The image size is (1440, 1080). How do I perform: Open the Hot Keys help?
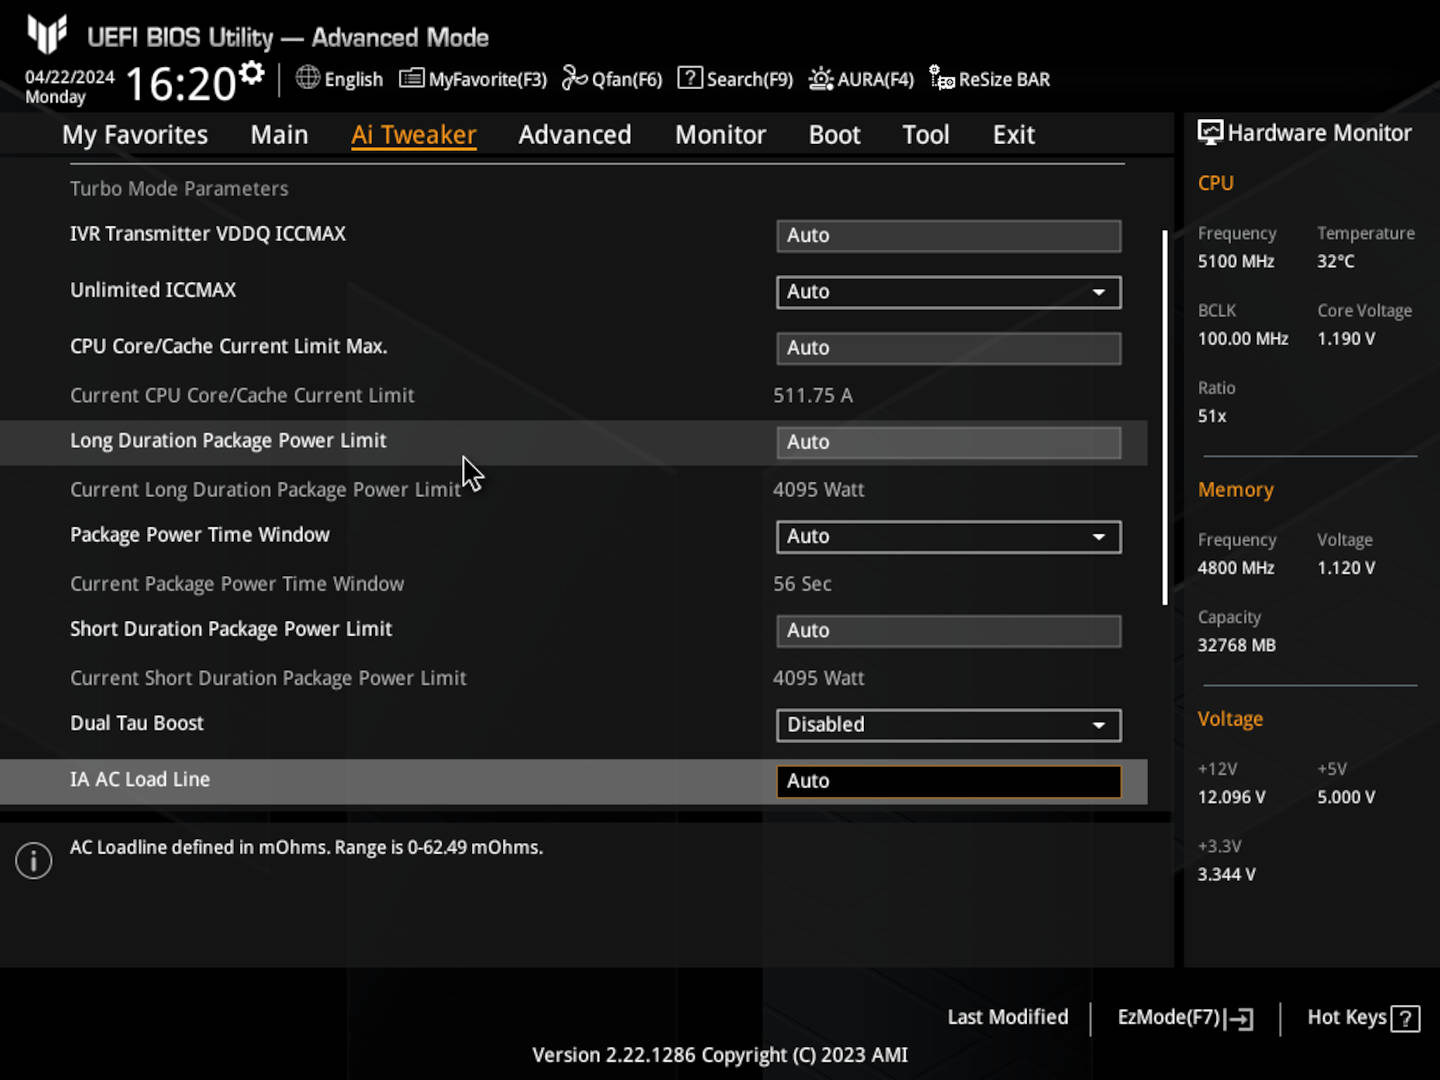(x=1363, y=1018)
